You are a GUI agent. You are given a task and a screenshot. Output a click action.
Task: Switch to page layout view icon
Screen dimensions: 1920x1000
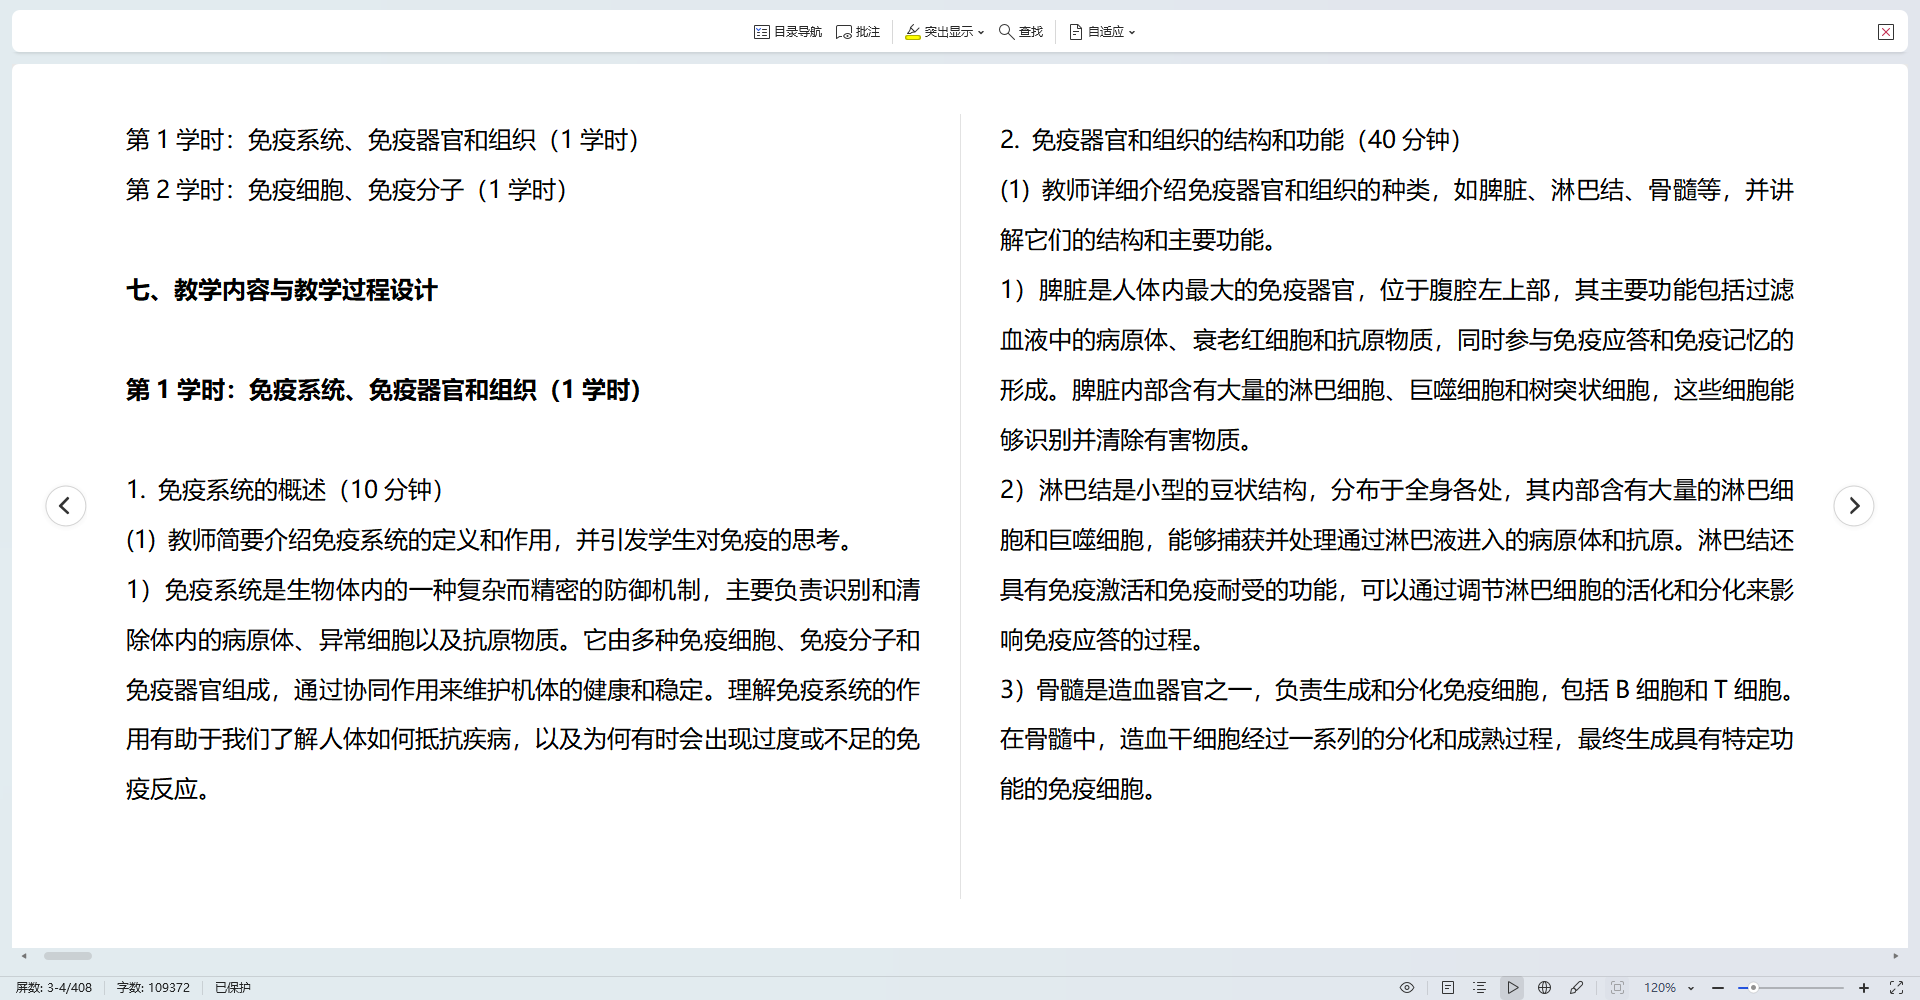point(1448,988)
